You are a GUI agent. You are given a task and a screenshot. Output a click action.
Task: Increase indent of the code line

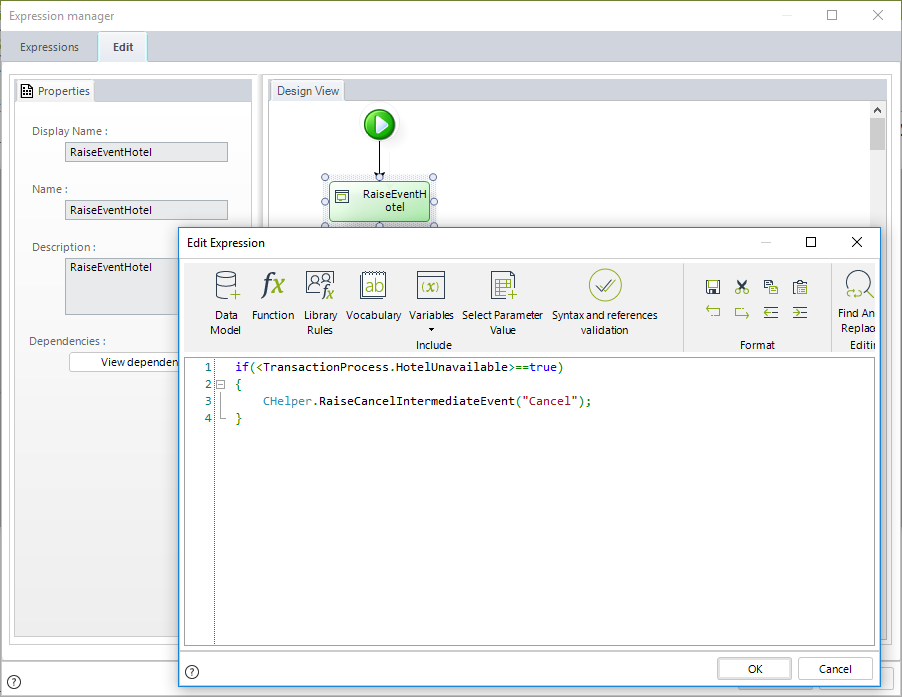(x=799, y=312)
